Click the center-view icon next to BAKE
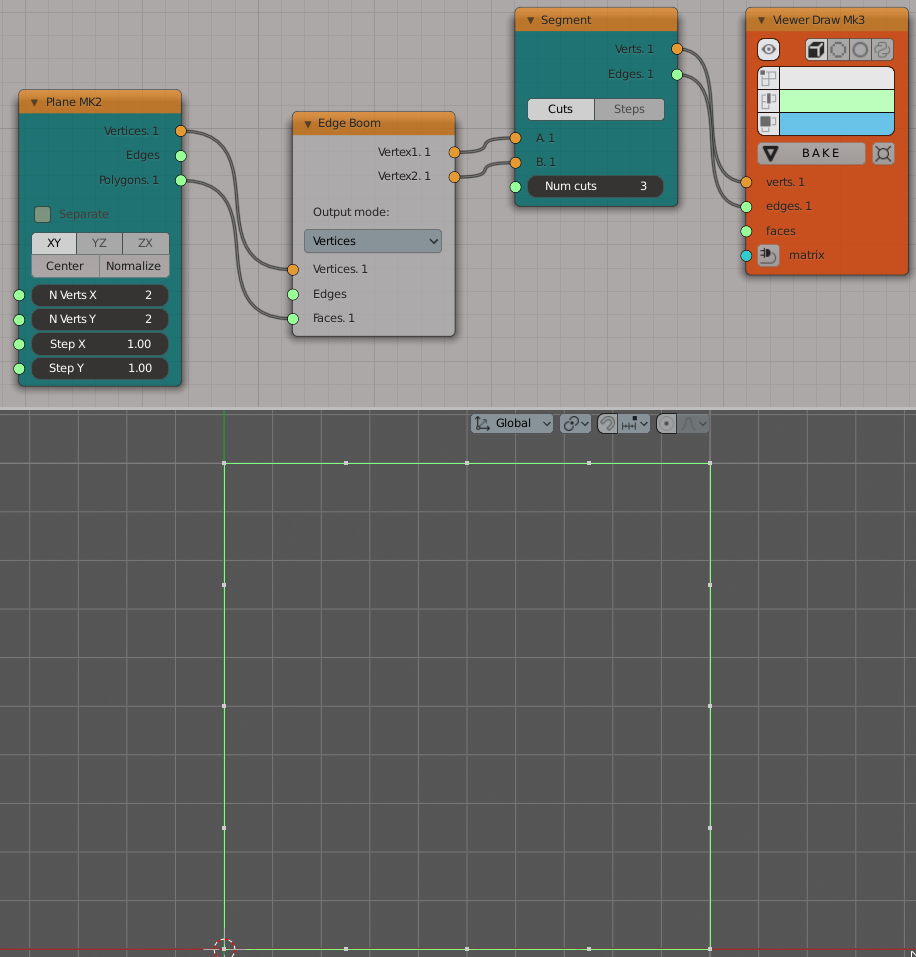 click(x=882, y=153)
